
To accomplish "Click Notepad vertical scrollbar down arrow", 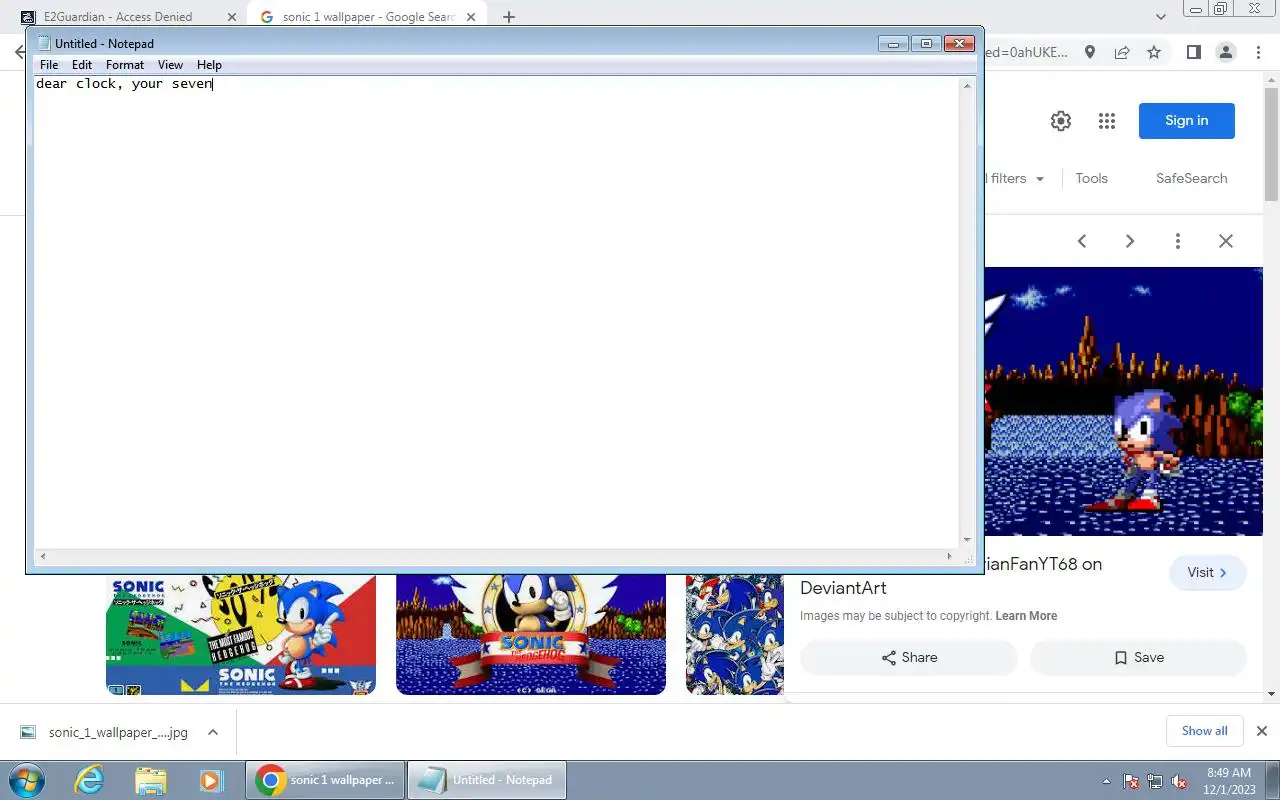I will click(967, 540).
